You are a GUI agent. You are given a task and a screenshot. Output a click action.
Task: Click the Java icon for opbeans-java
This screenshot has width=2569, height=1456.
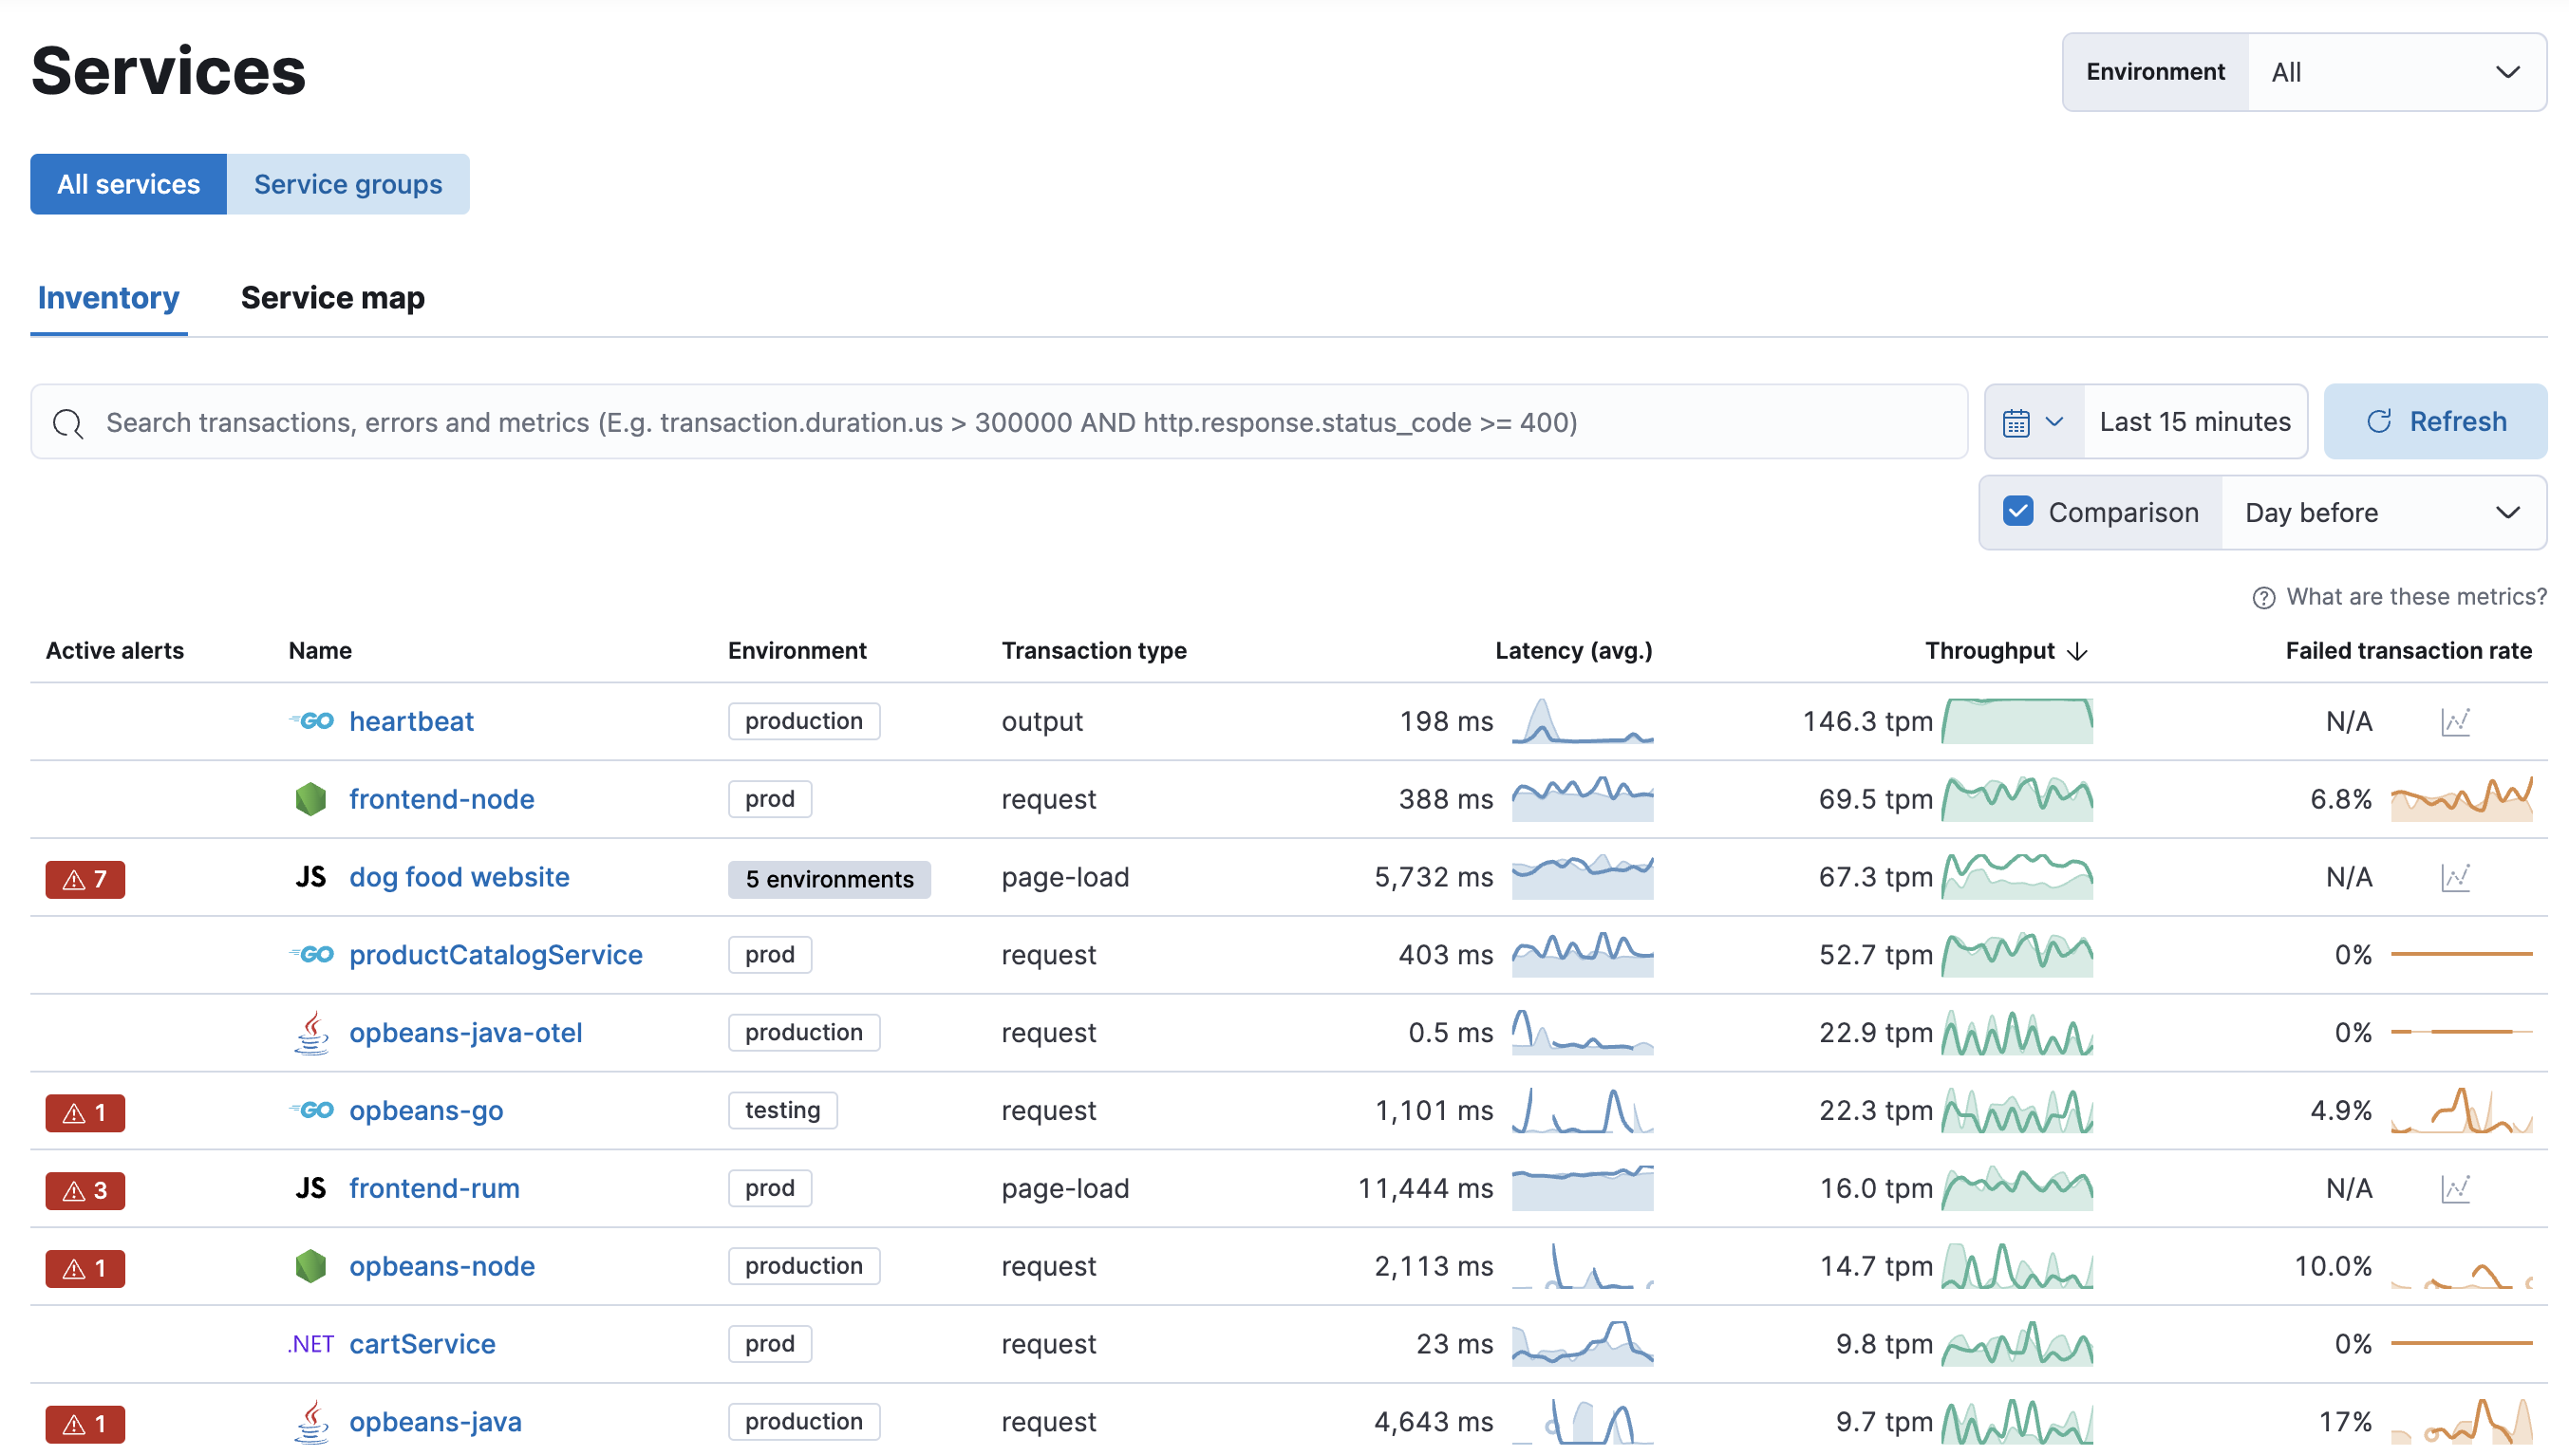tap(310, 1421)
